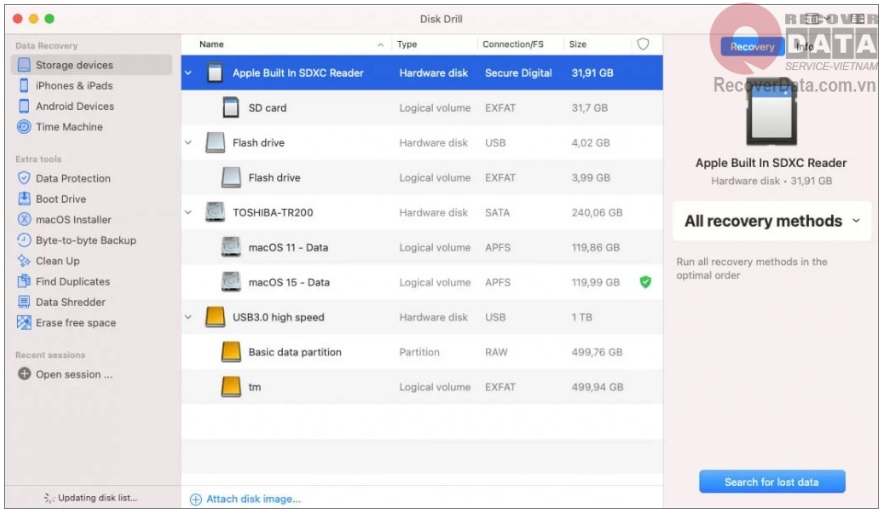Sort by the Name column sort arrow

click(381, 44)
